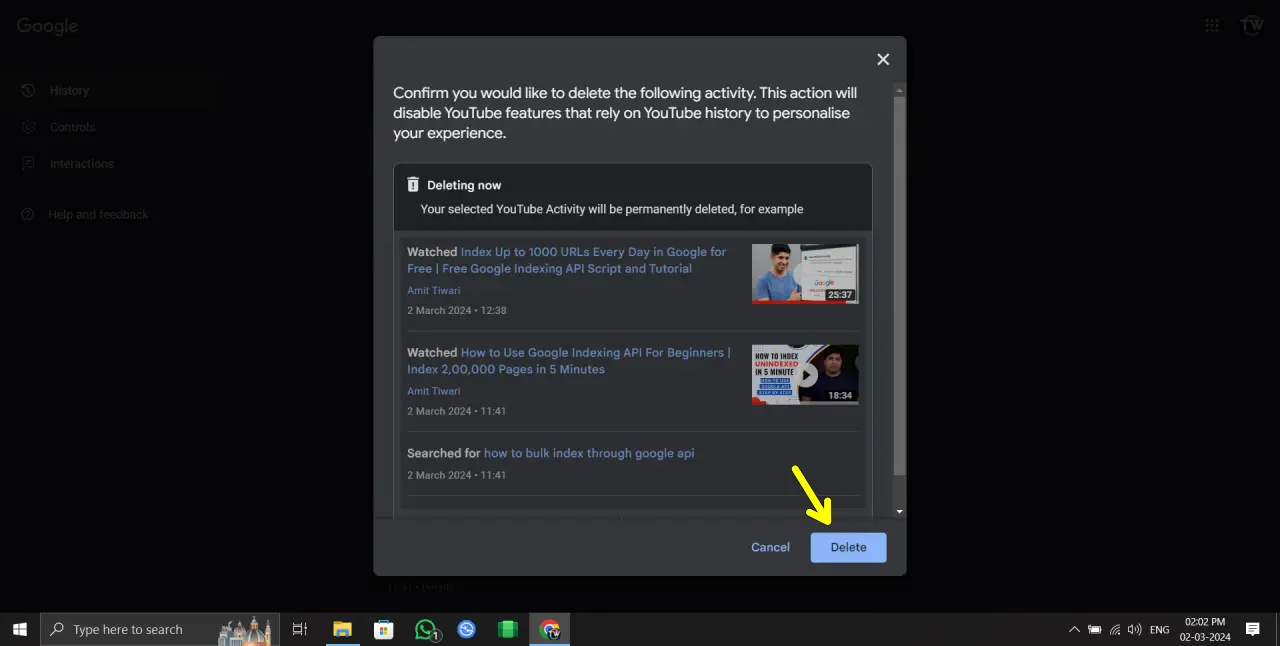Click the ENG language indicator
Screen dimensions: 1280x646
pyautogui.click(x=1159, y=629)
